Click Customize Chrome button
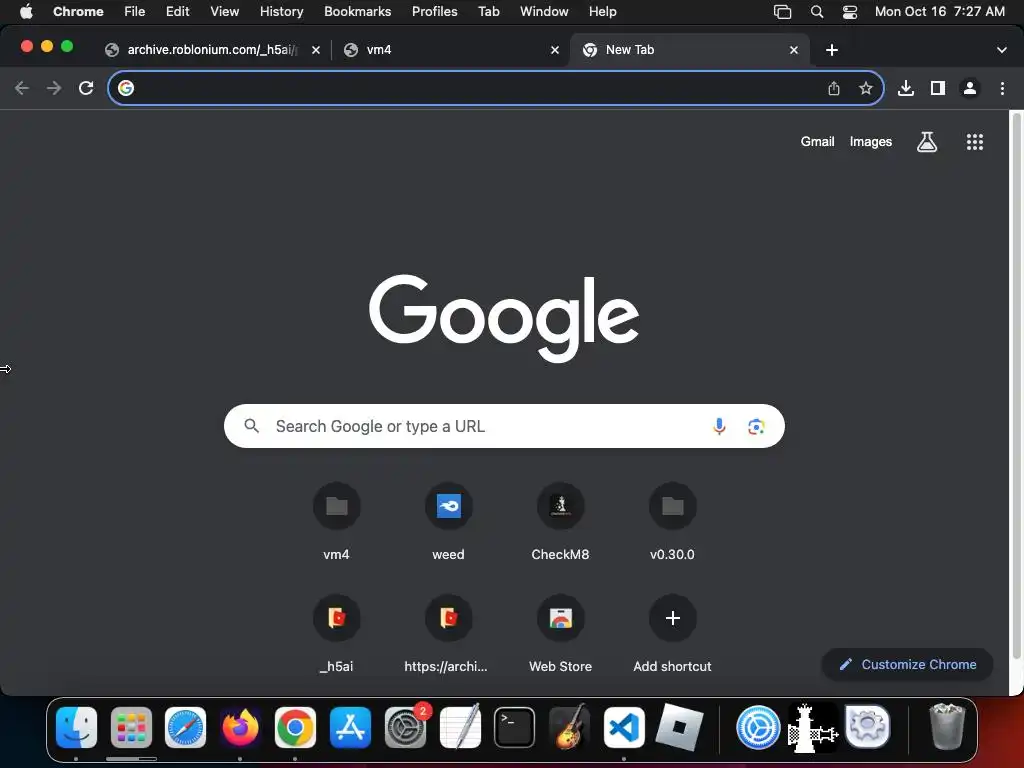Screen dimensions: 1024x768 point(907,664)
